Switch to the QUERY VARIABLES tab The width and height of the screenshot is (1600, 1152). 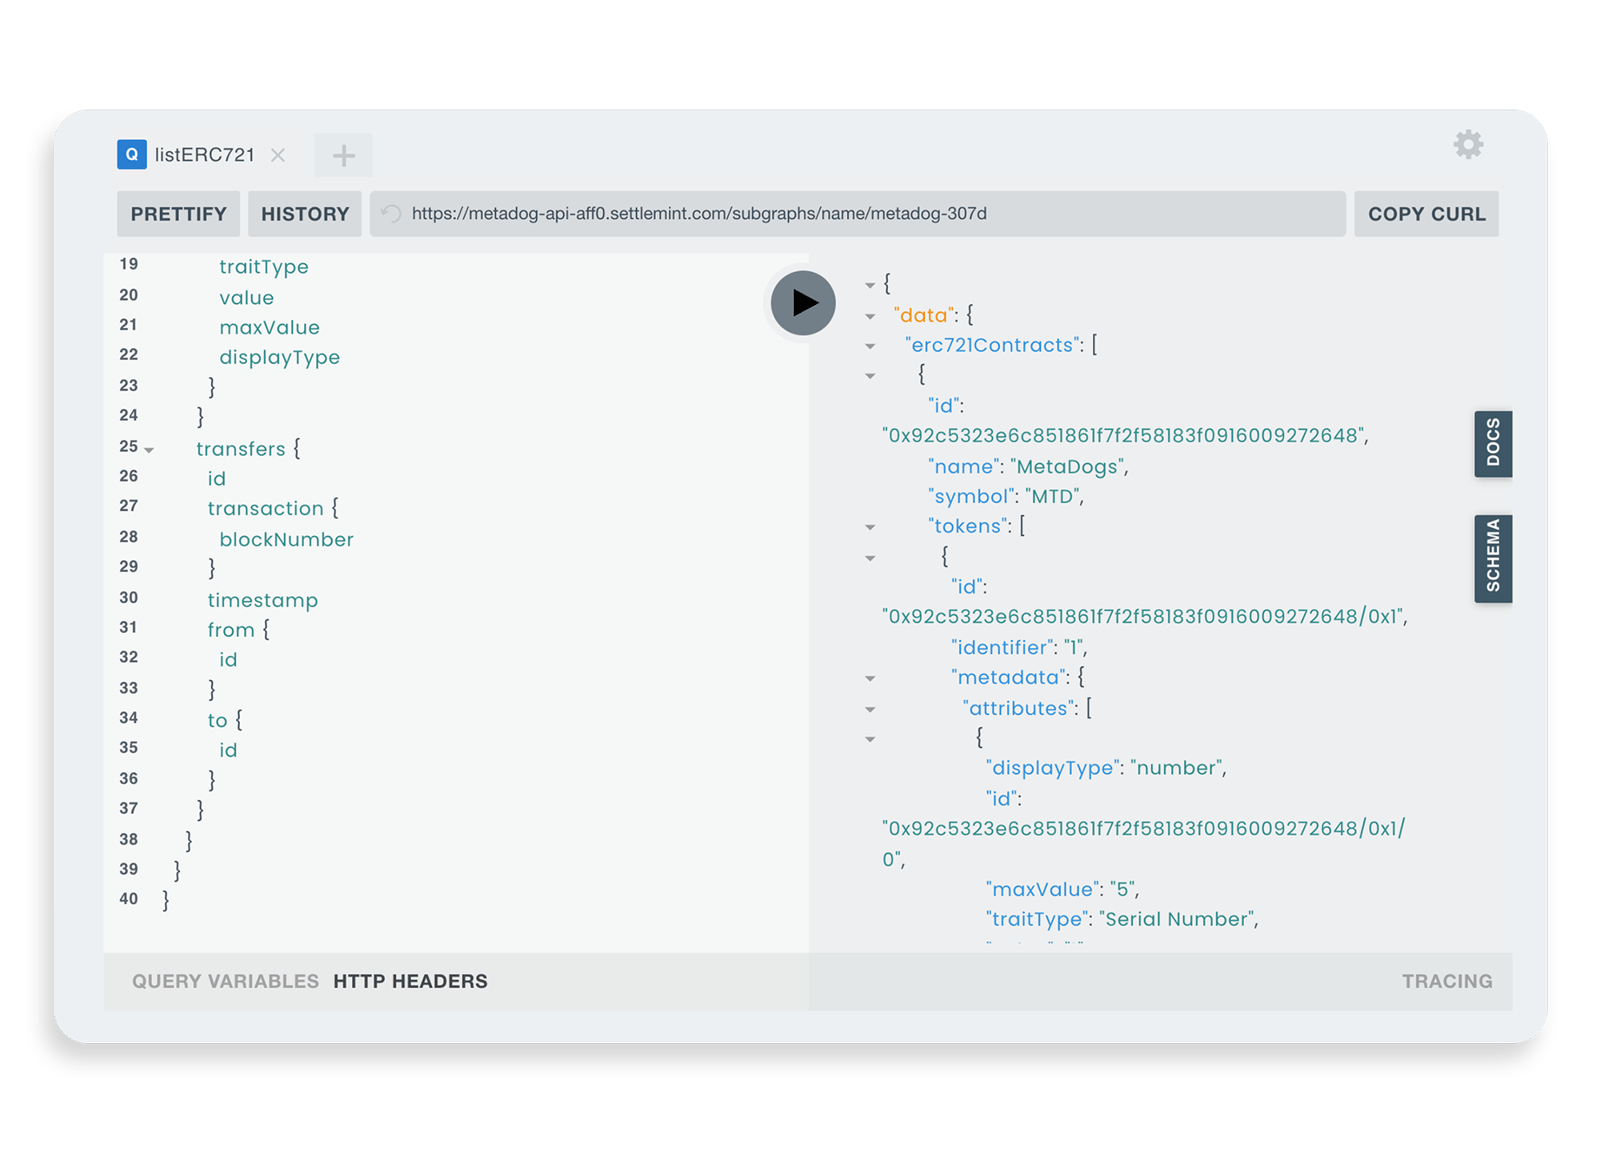224,981
